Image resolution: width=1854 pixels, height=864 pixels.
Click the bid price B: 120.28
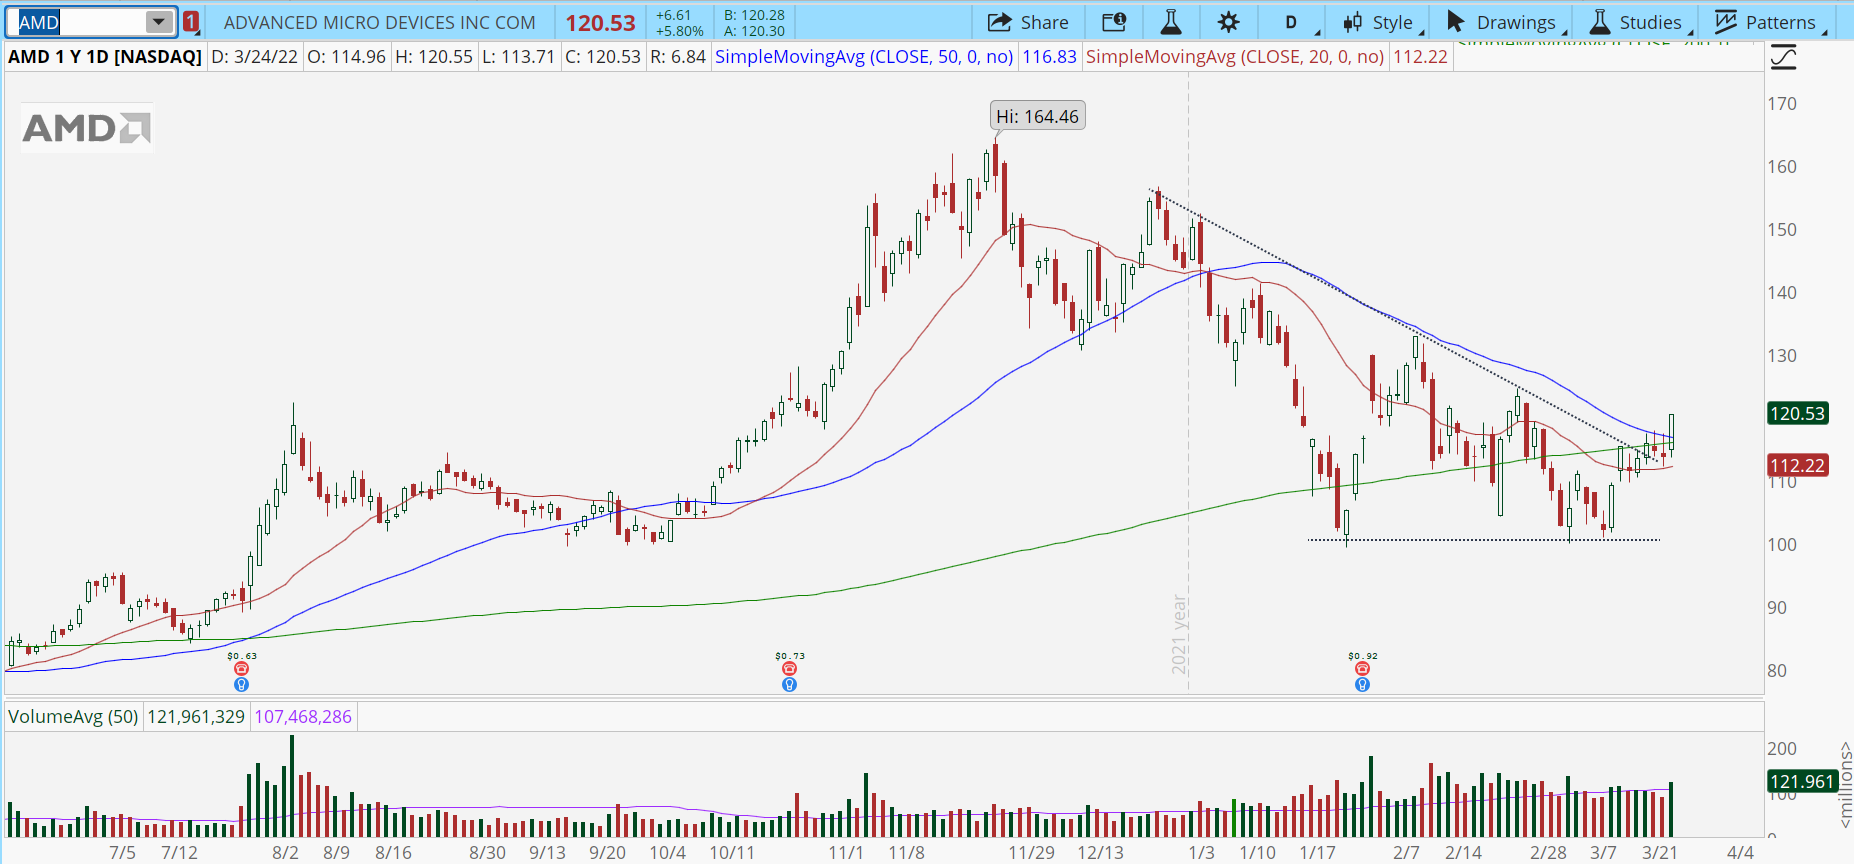(x=755, y=15)
